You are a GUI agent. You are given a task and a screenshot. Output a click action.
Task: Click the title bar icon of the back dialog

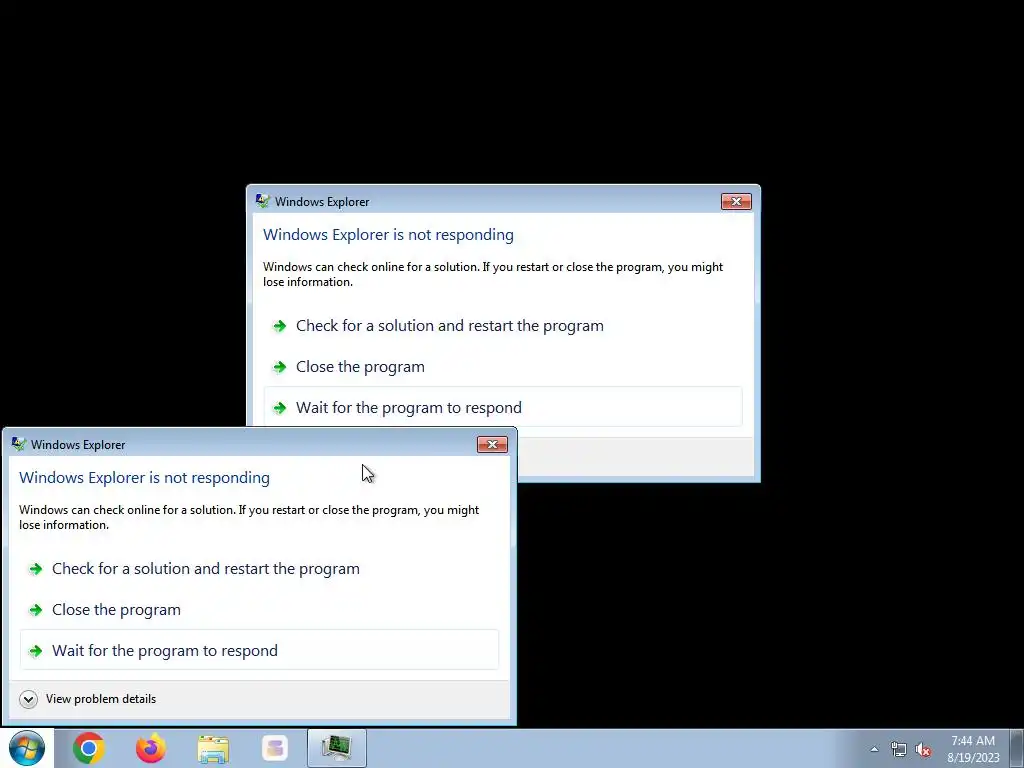[x=263, y=201]
